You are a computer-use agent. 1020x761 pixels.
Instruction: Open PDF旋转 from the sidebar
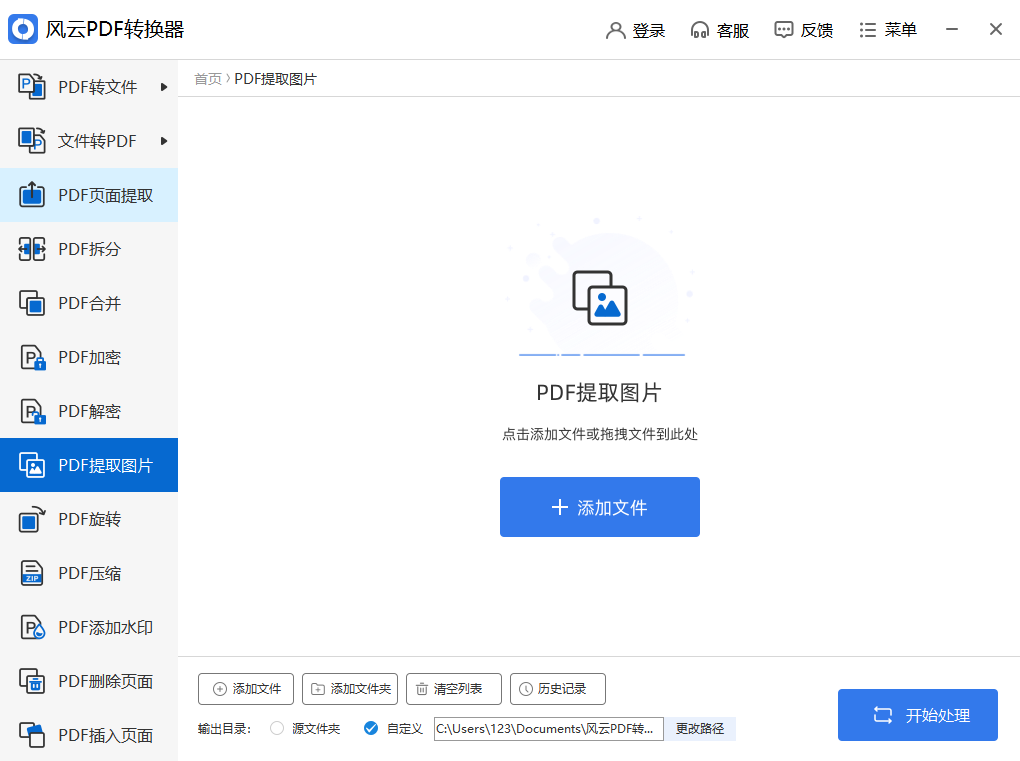coord(89,519)
